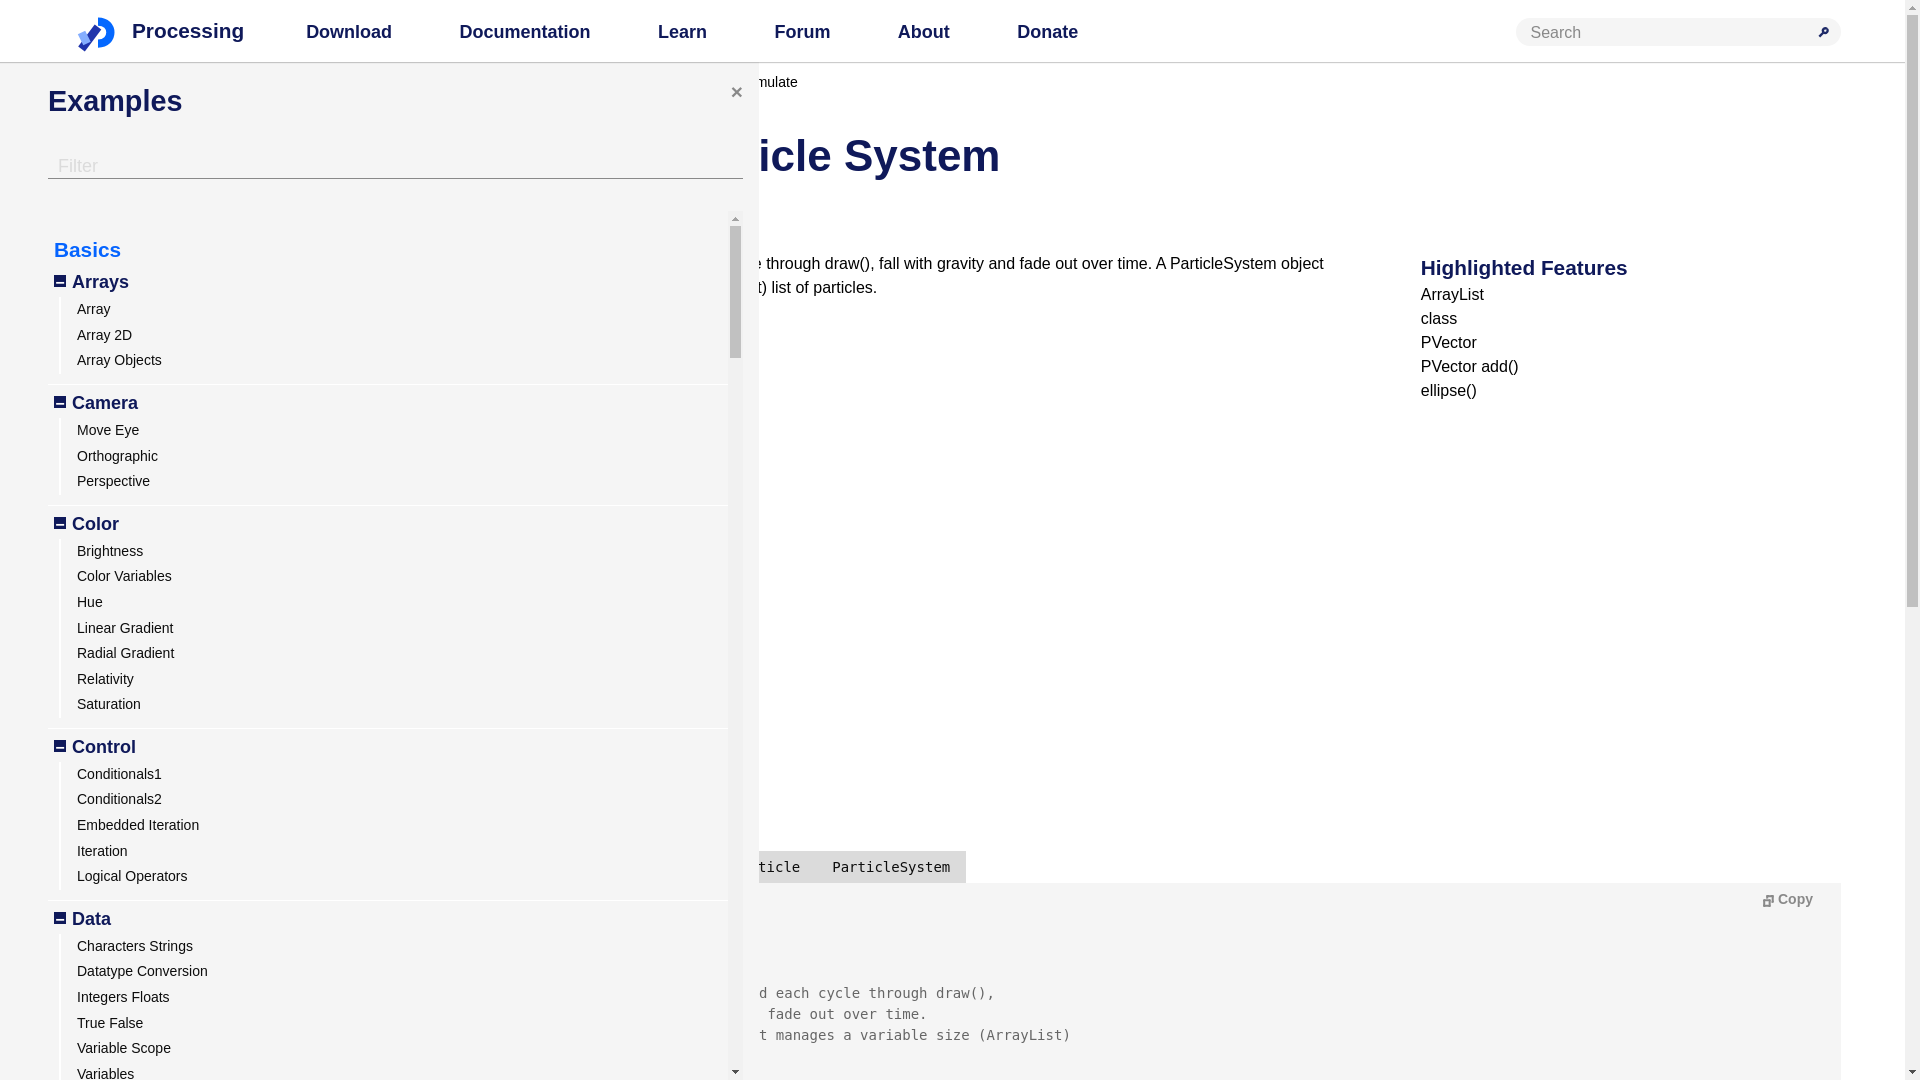This screenshot has height=1080, width=1920.
Task: Close the Examples panel with X
Action: [x=736, y=92]
